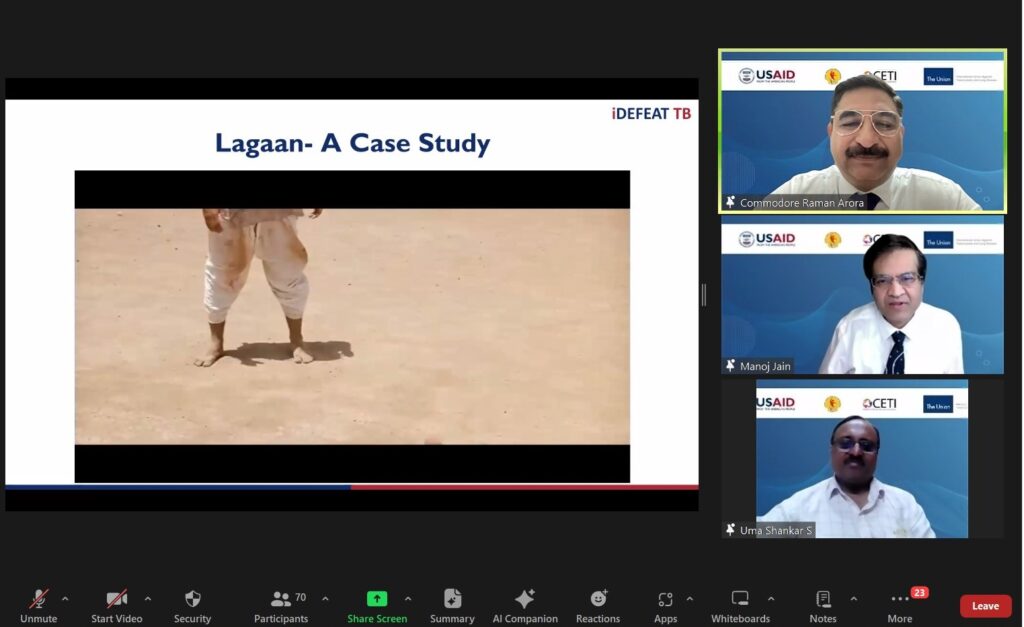The image size is (1024, 627).
Task: Expand audio options arrow beside Unmute
Action: (x=65, y=599)
